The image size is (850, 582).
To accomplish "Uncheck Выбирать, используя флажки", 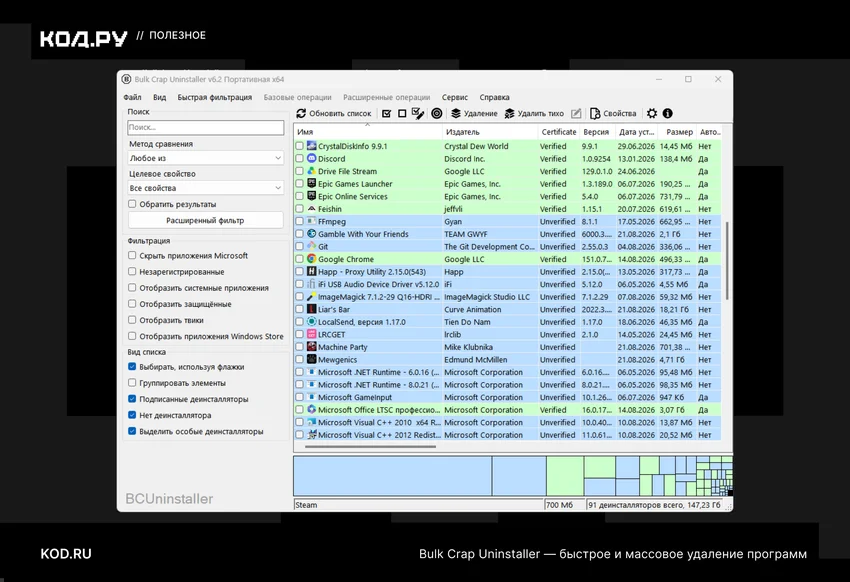I will tap(132, 366).
